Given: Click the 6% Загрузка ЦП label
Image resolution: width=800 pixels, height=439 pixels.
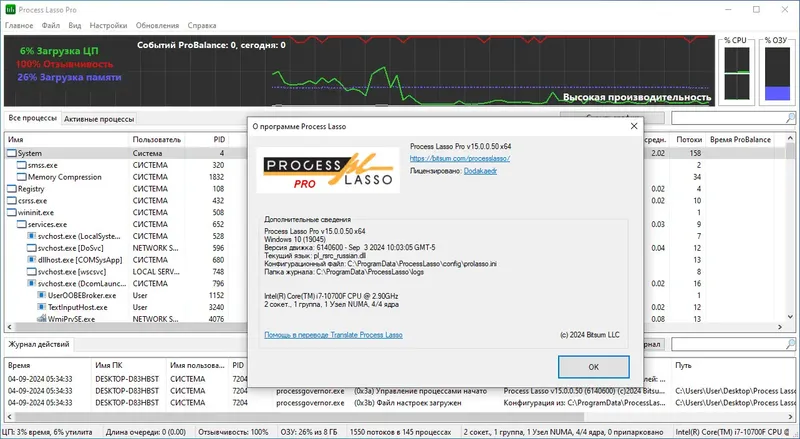Looking at the screenshot, I should click(59, 51).
